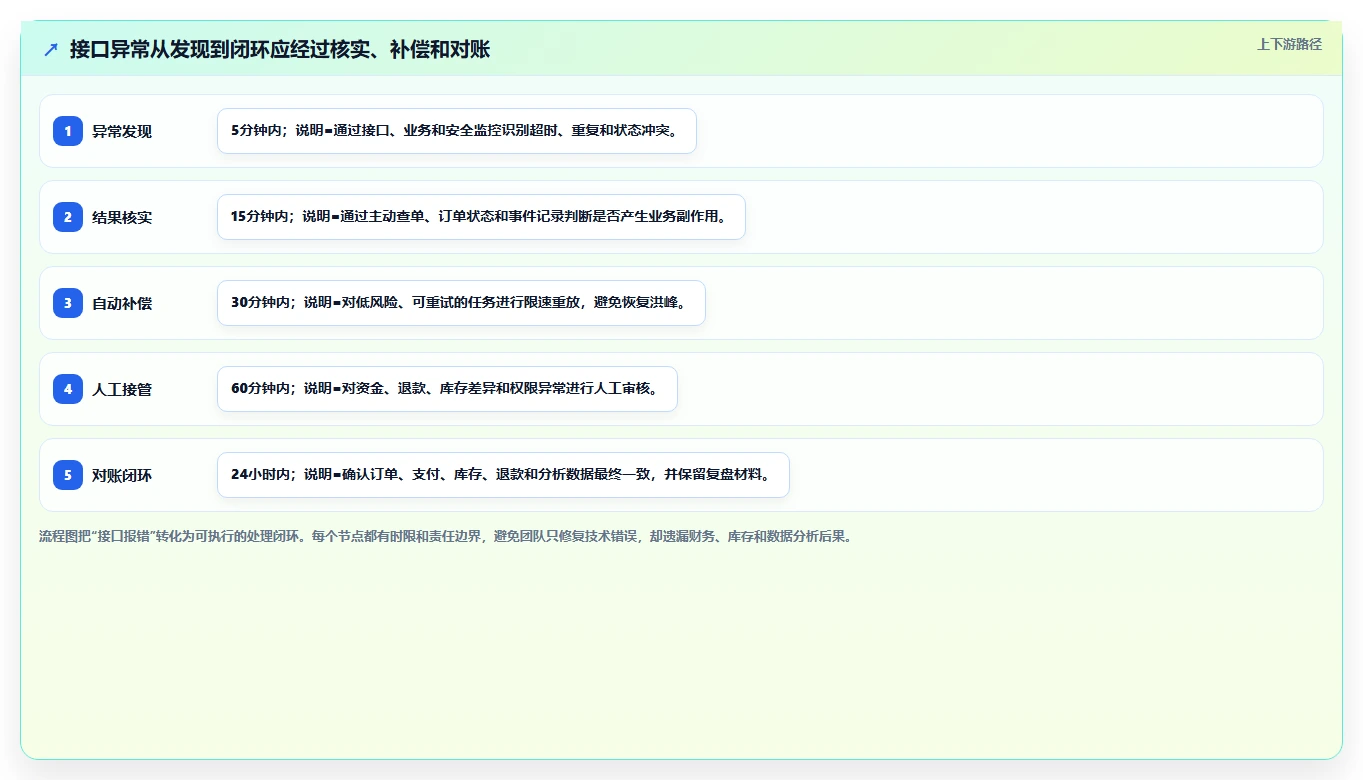This screenshot has height=780, width=1363.
Task: Open the 60分钟内 description box
Action: [x=447, y=389]
